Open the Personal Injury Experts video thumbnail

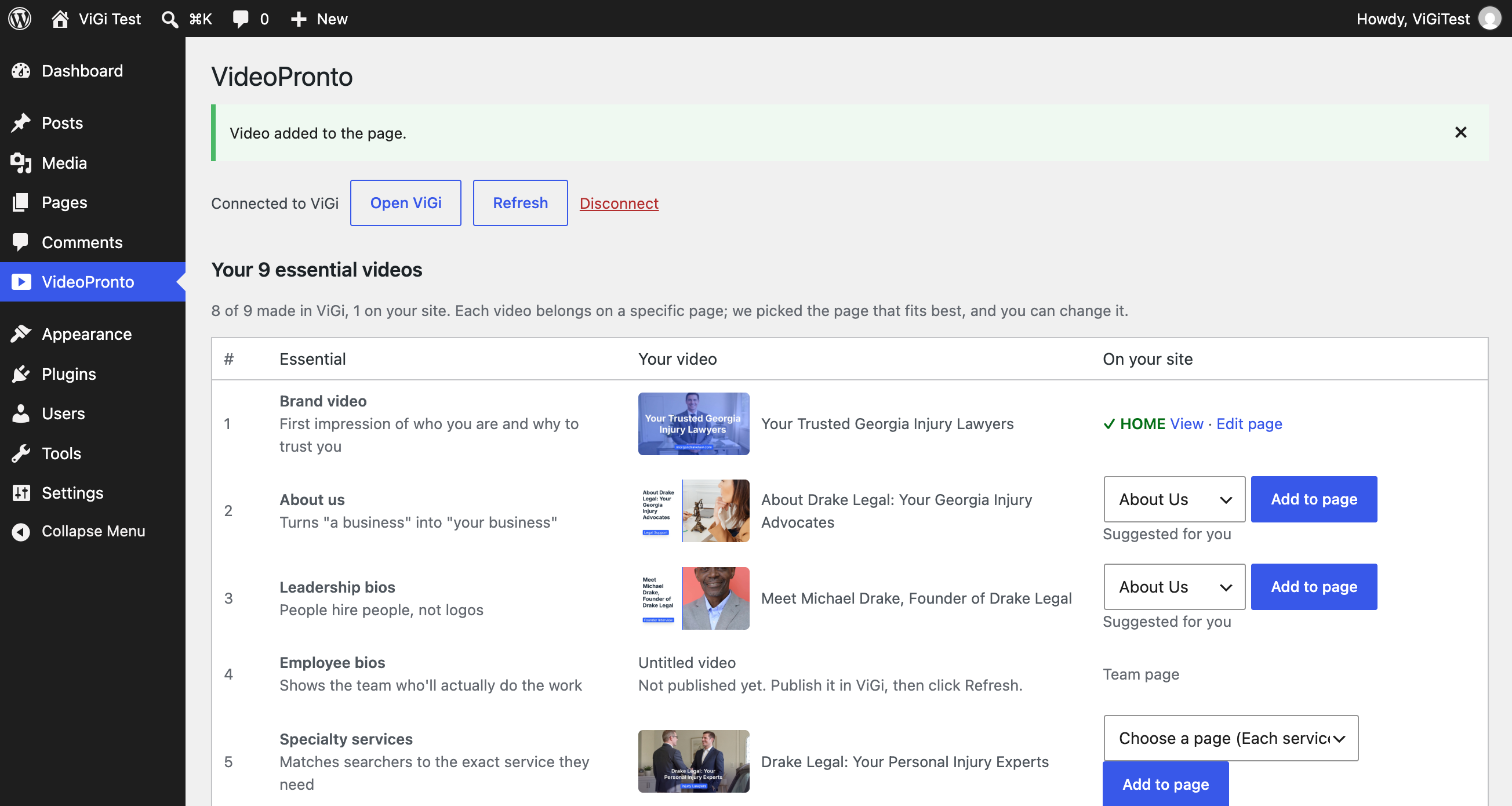[x=694, y=761]
